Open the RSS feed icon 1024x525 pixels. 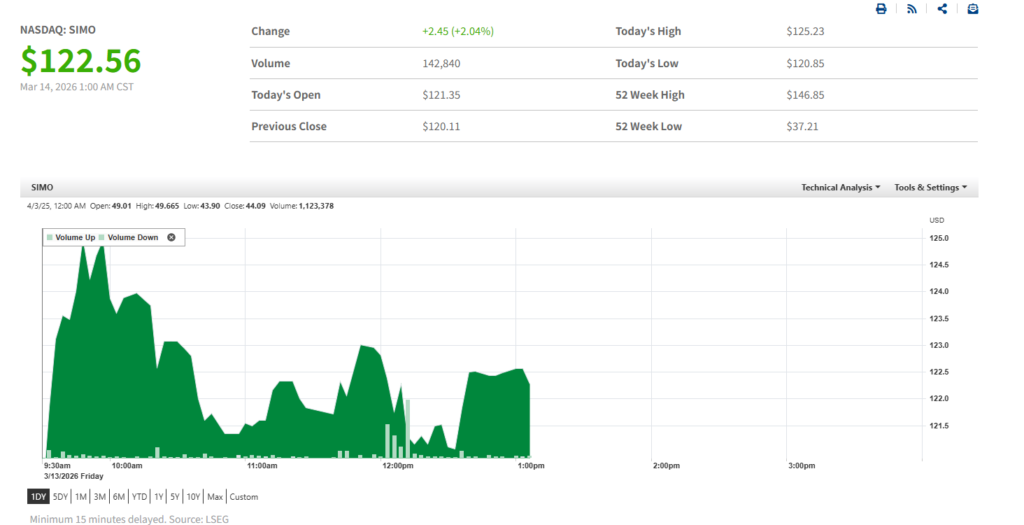coord(912,9)
